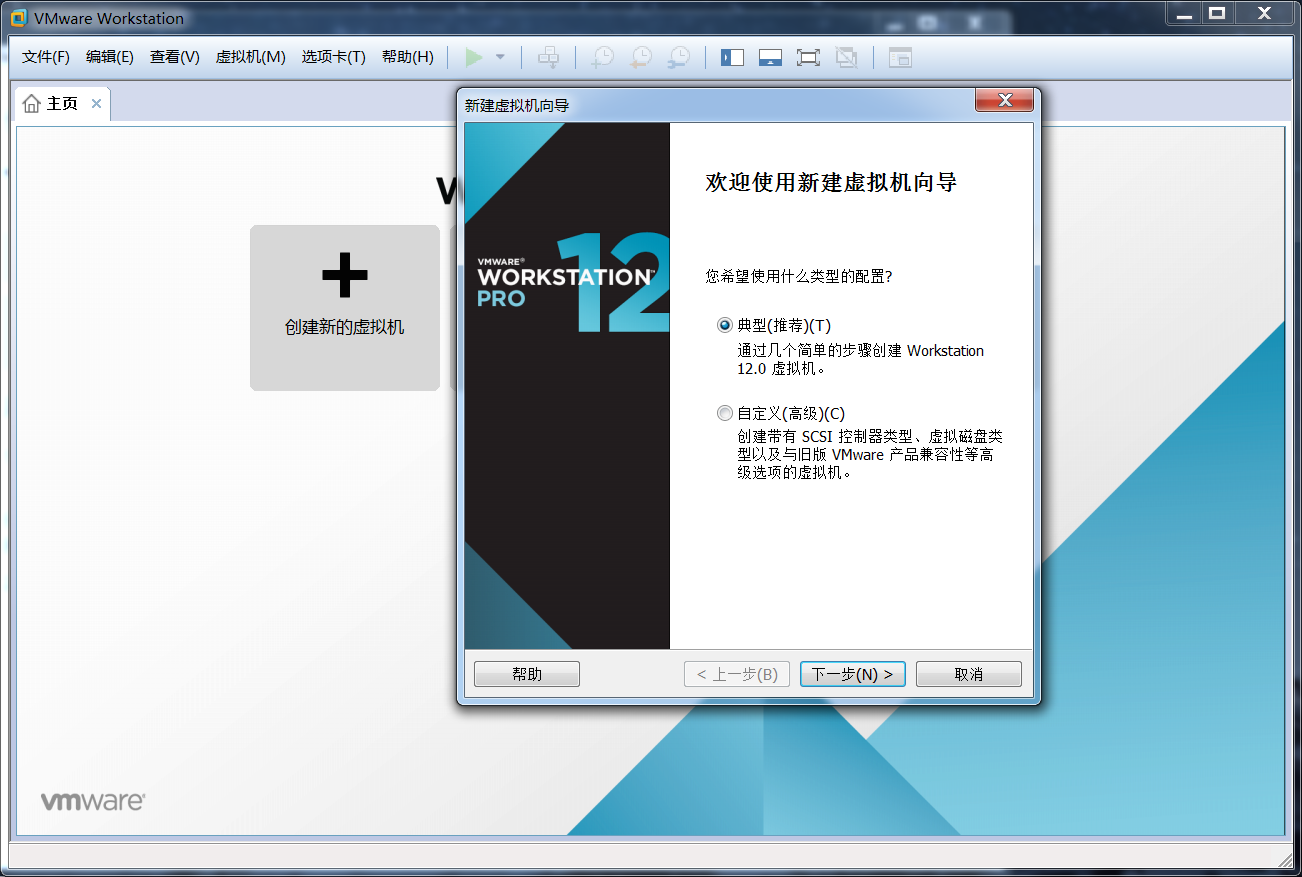The image size is (1302, 877).
Task: Click the revert to snapshot icon
Action: (640, 57)
